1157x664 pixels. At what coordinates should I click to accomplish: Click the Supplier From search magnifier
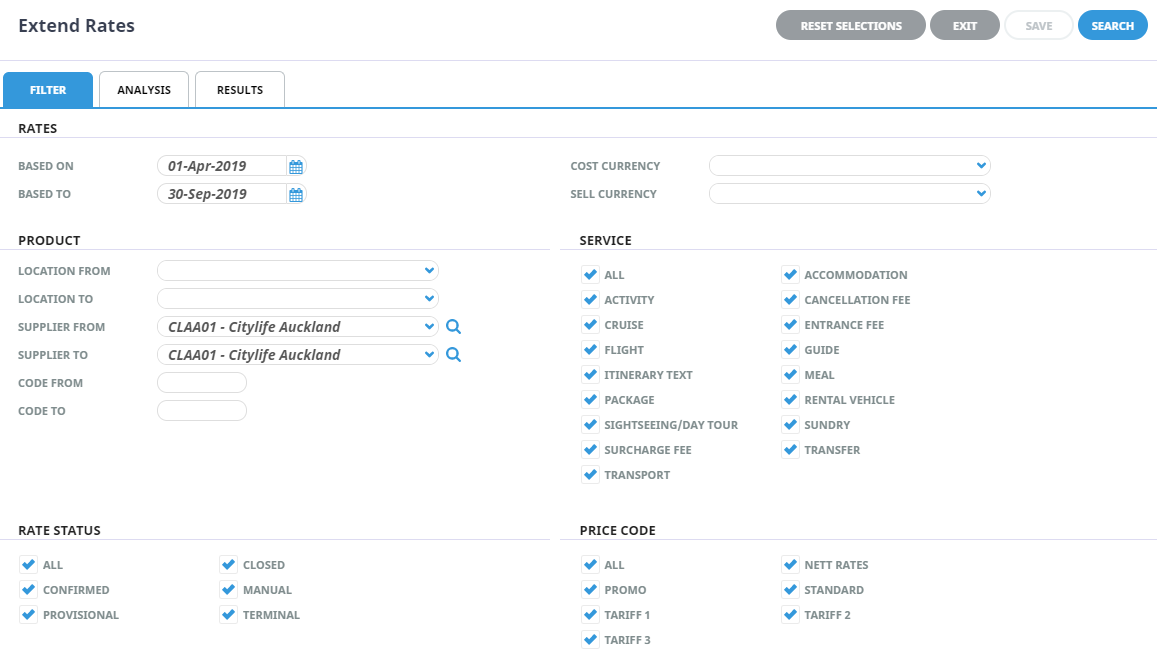click(453, 327)
